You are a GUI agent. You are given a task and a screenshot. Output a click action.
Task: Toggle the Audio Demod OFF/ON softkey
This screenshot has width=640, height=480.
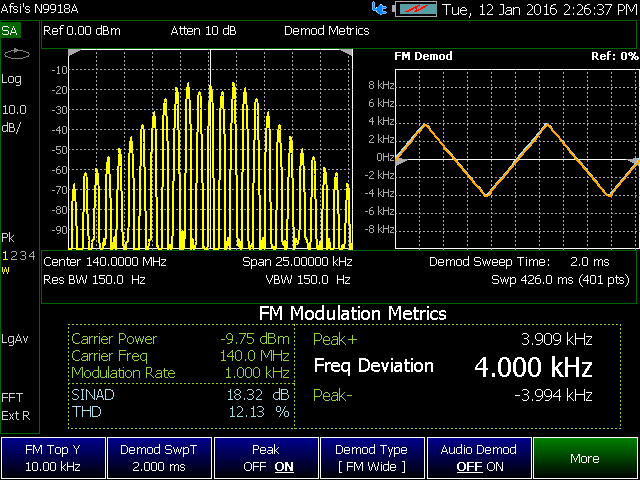click(x=479, y=458)
